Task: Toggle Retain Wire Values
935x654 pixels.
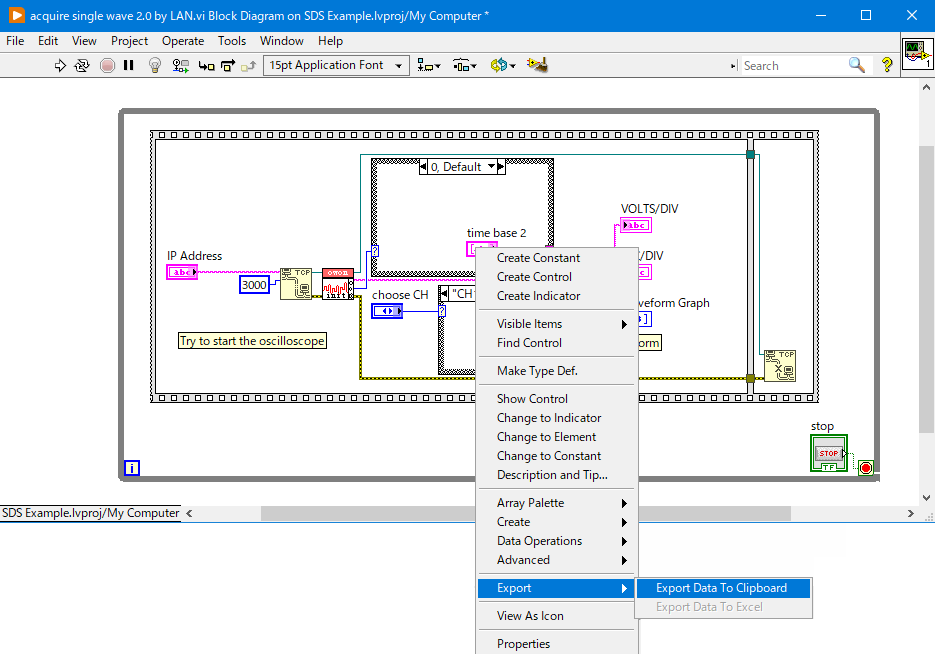Action: pos(180,66)
